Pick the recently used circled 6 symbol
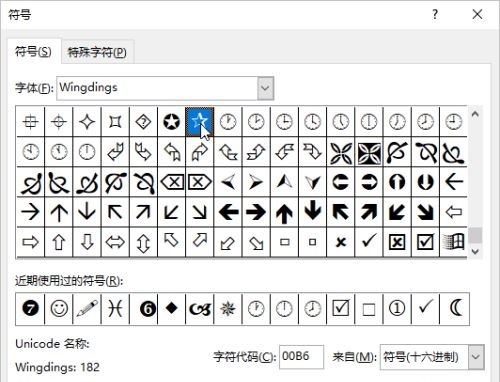This screenshot has width=500, height=382. (147, 309)
